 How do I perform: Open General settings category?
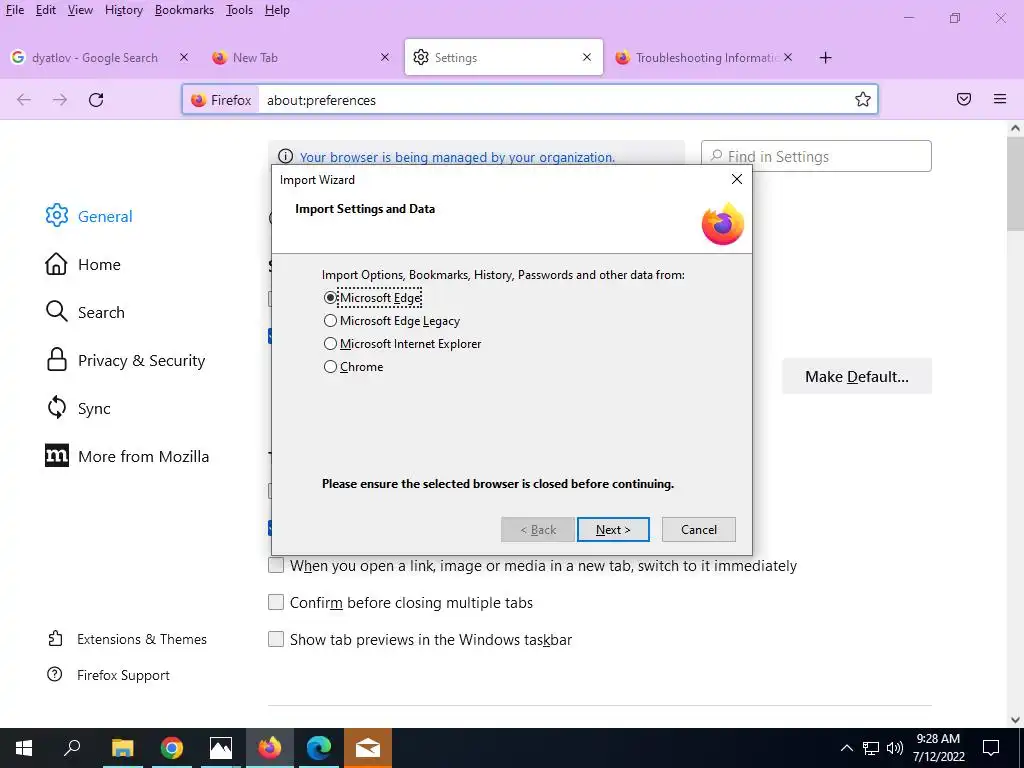[x=89, y=216]
